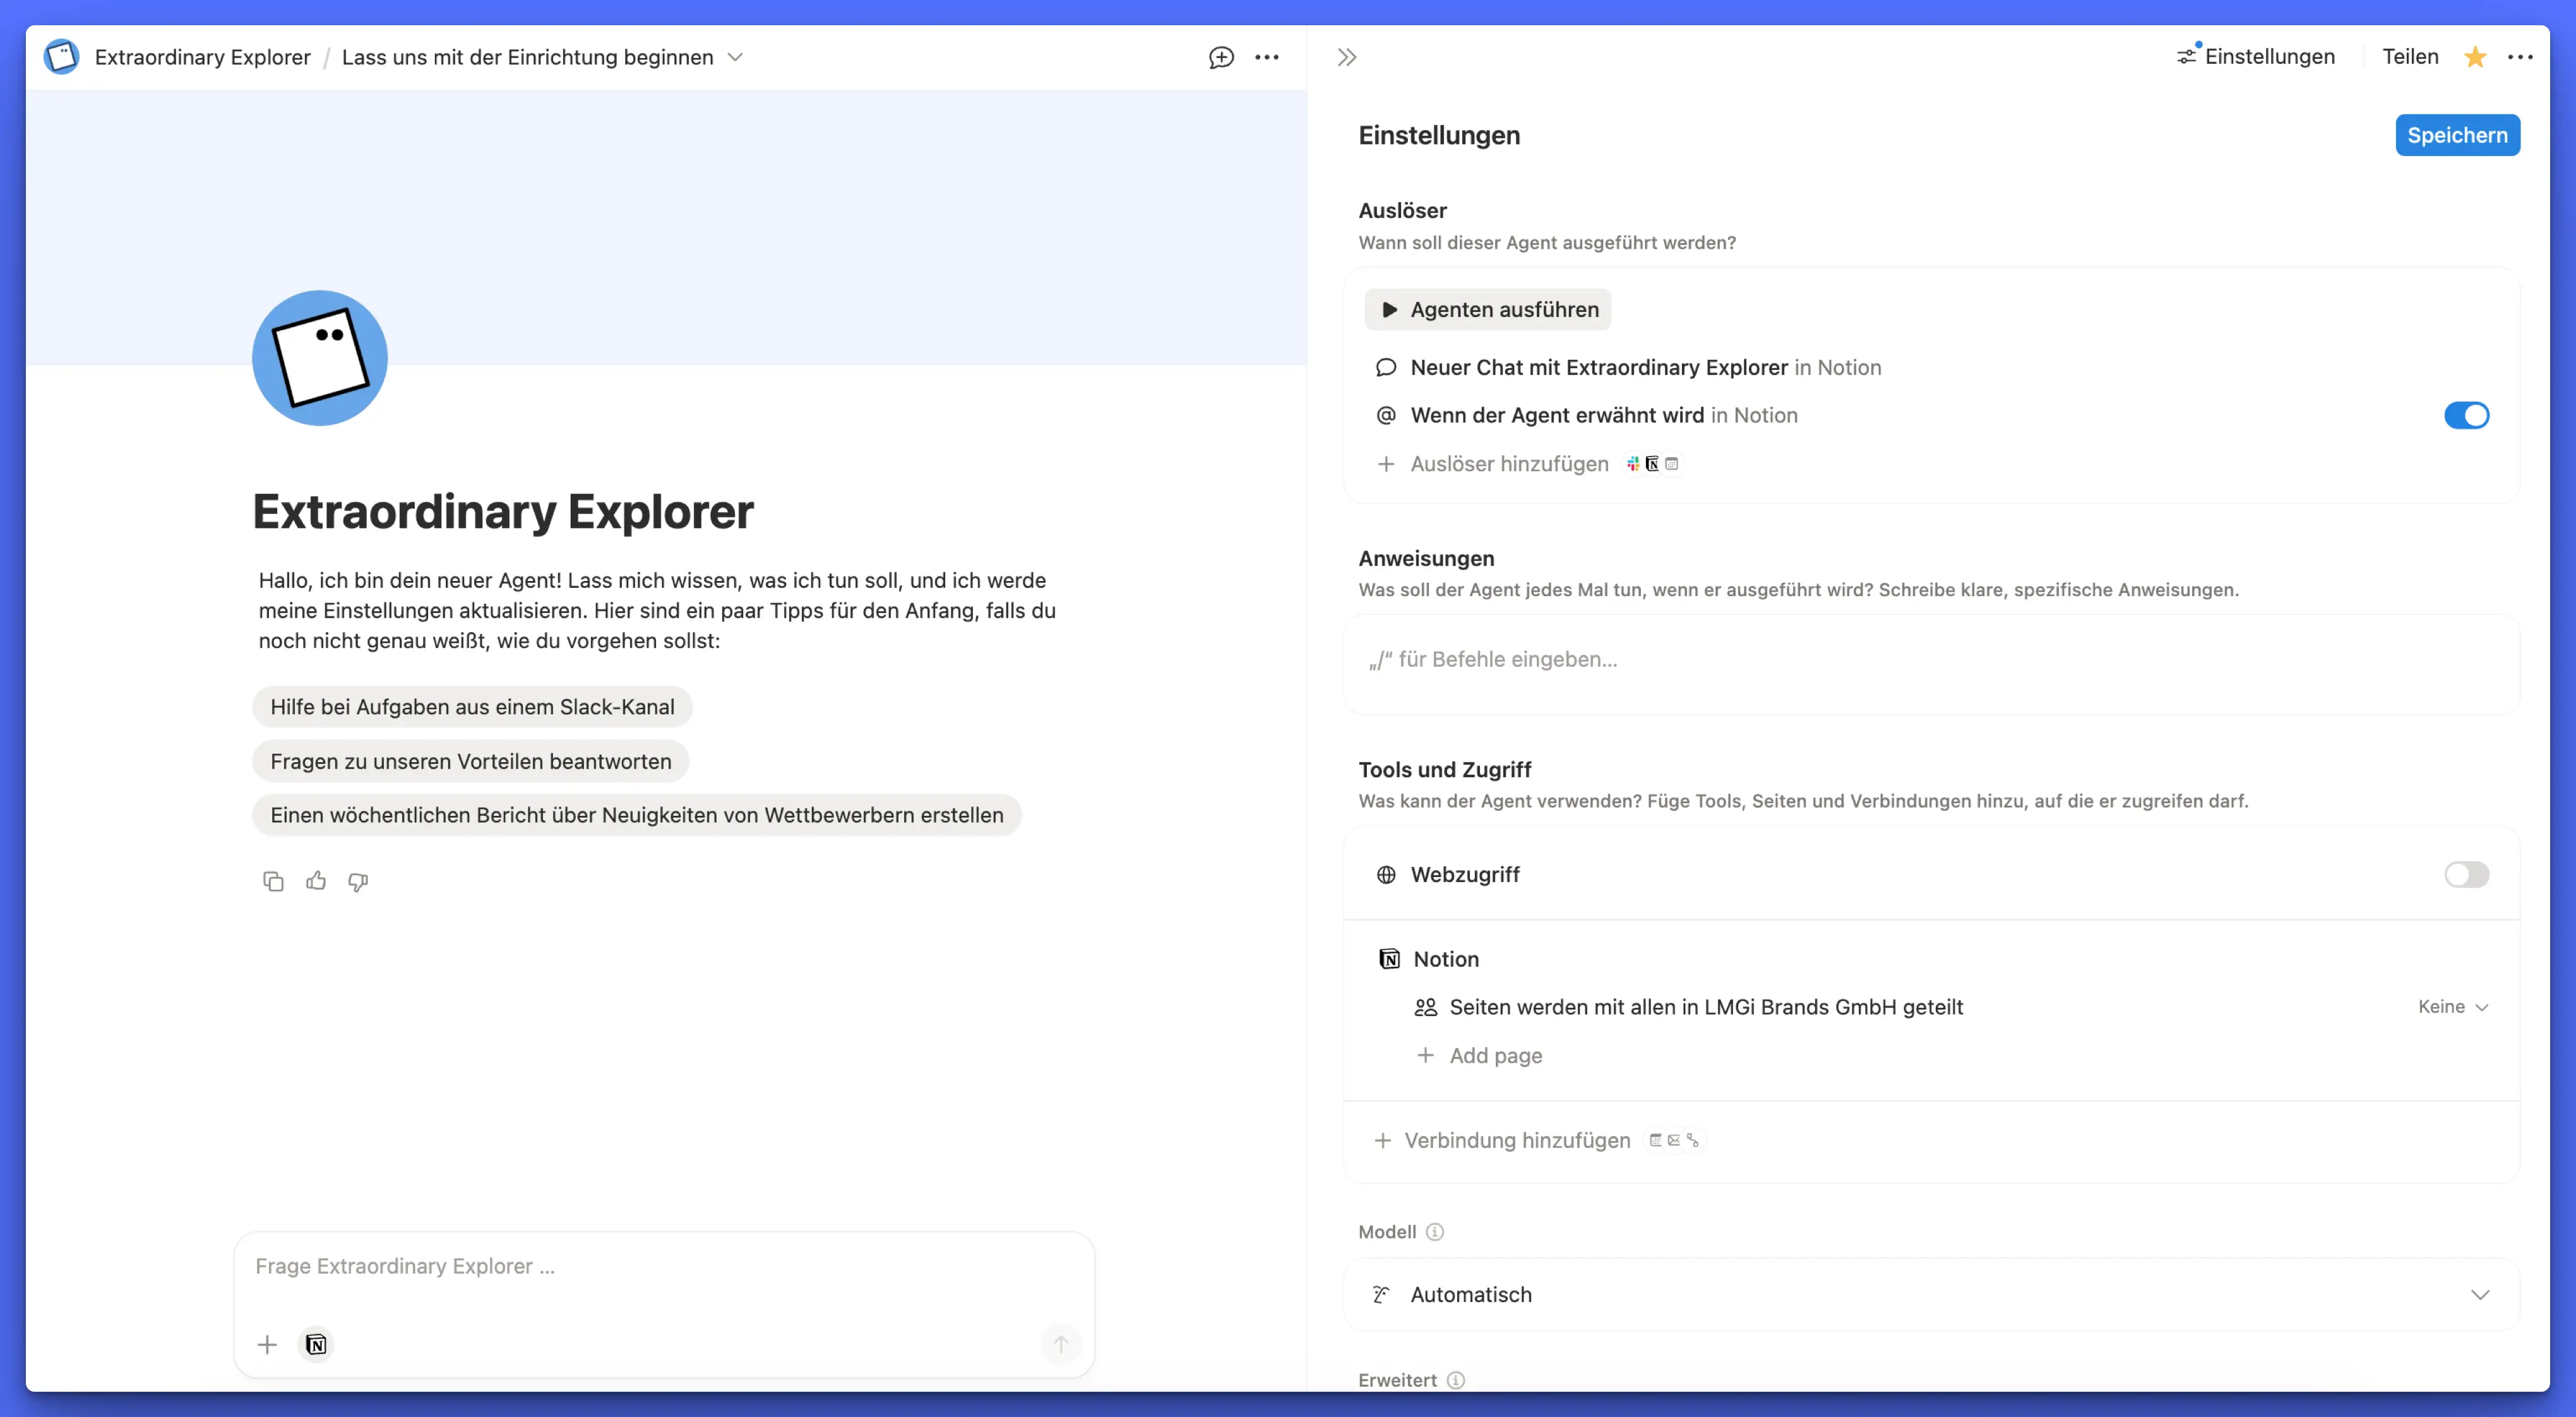Select the Slack-Kanal help suggestion chip

point(472,707)
